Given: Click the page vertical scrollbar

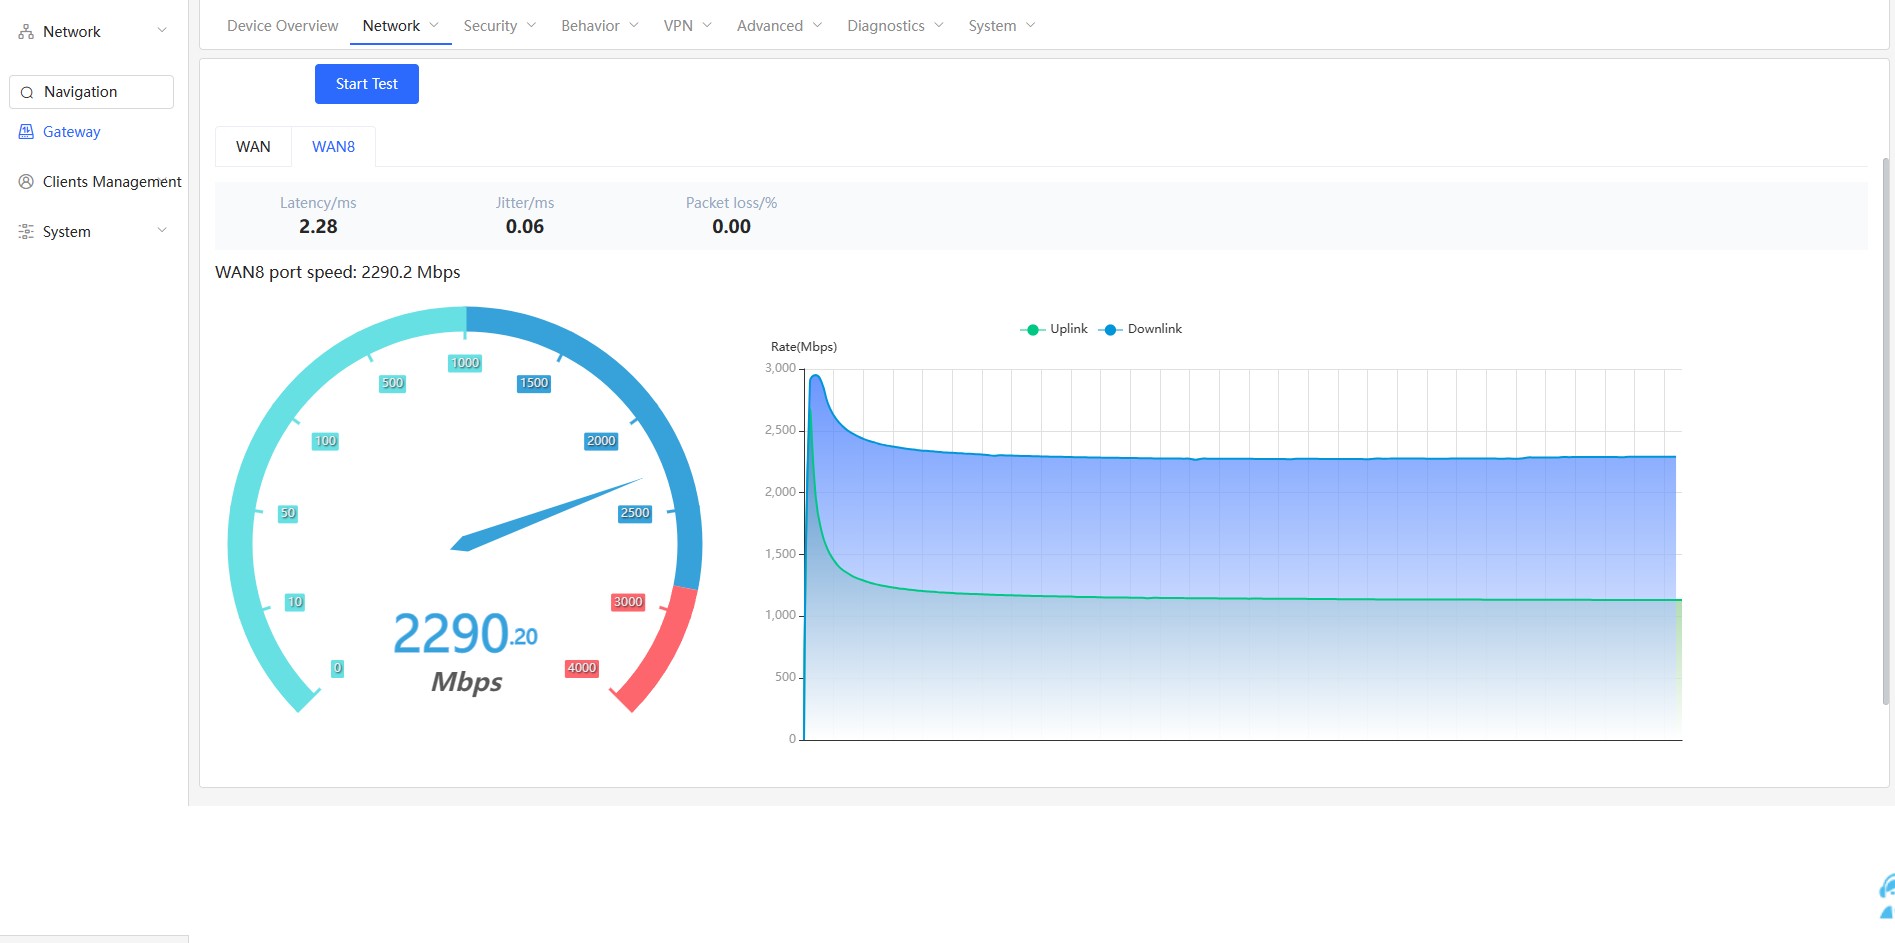Looking at the screenshot, I should click(1887, 430).
